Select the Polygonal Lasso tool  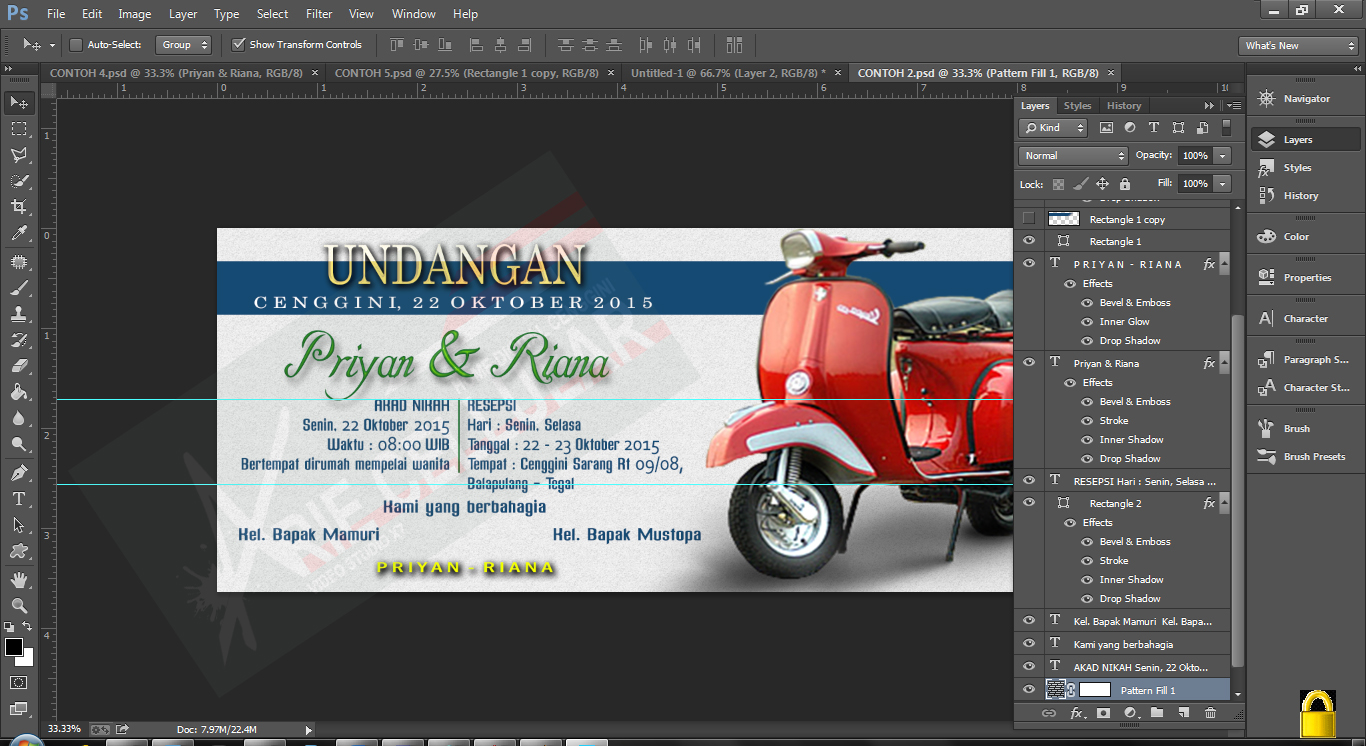tap(19, 155)
